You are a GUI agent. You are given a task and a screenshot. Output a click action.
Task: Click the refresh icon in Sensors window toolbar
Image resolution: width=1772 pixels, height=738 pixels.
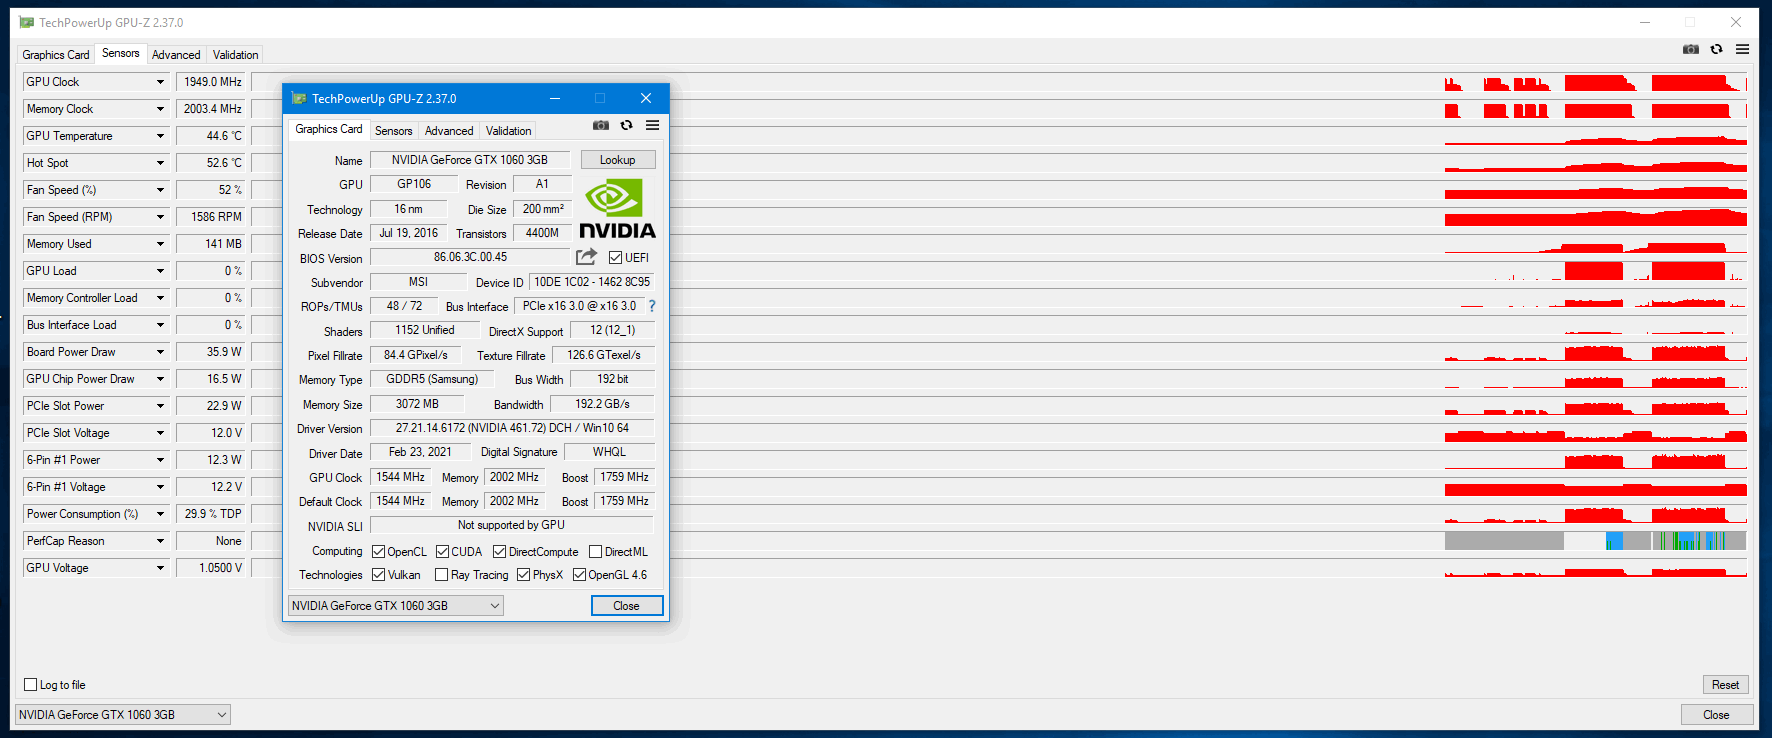(1717, 49)
